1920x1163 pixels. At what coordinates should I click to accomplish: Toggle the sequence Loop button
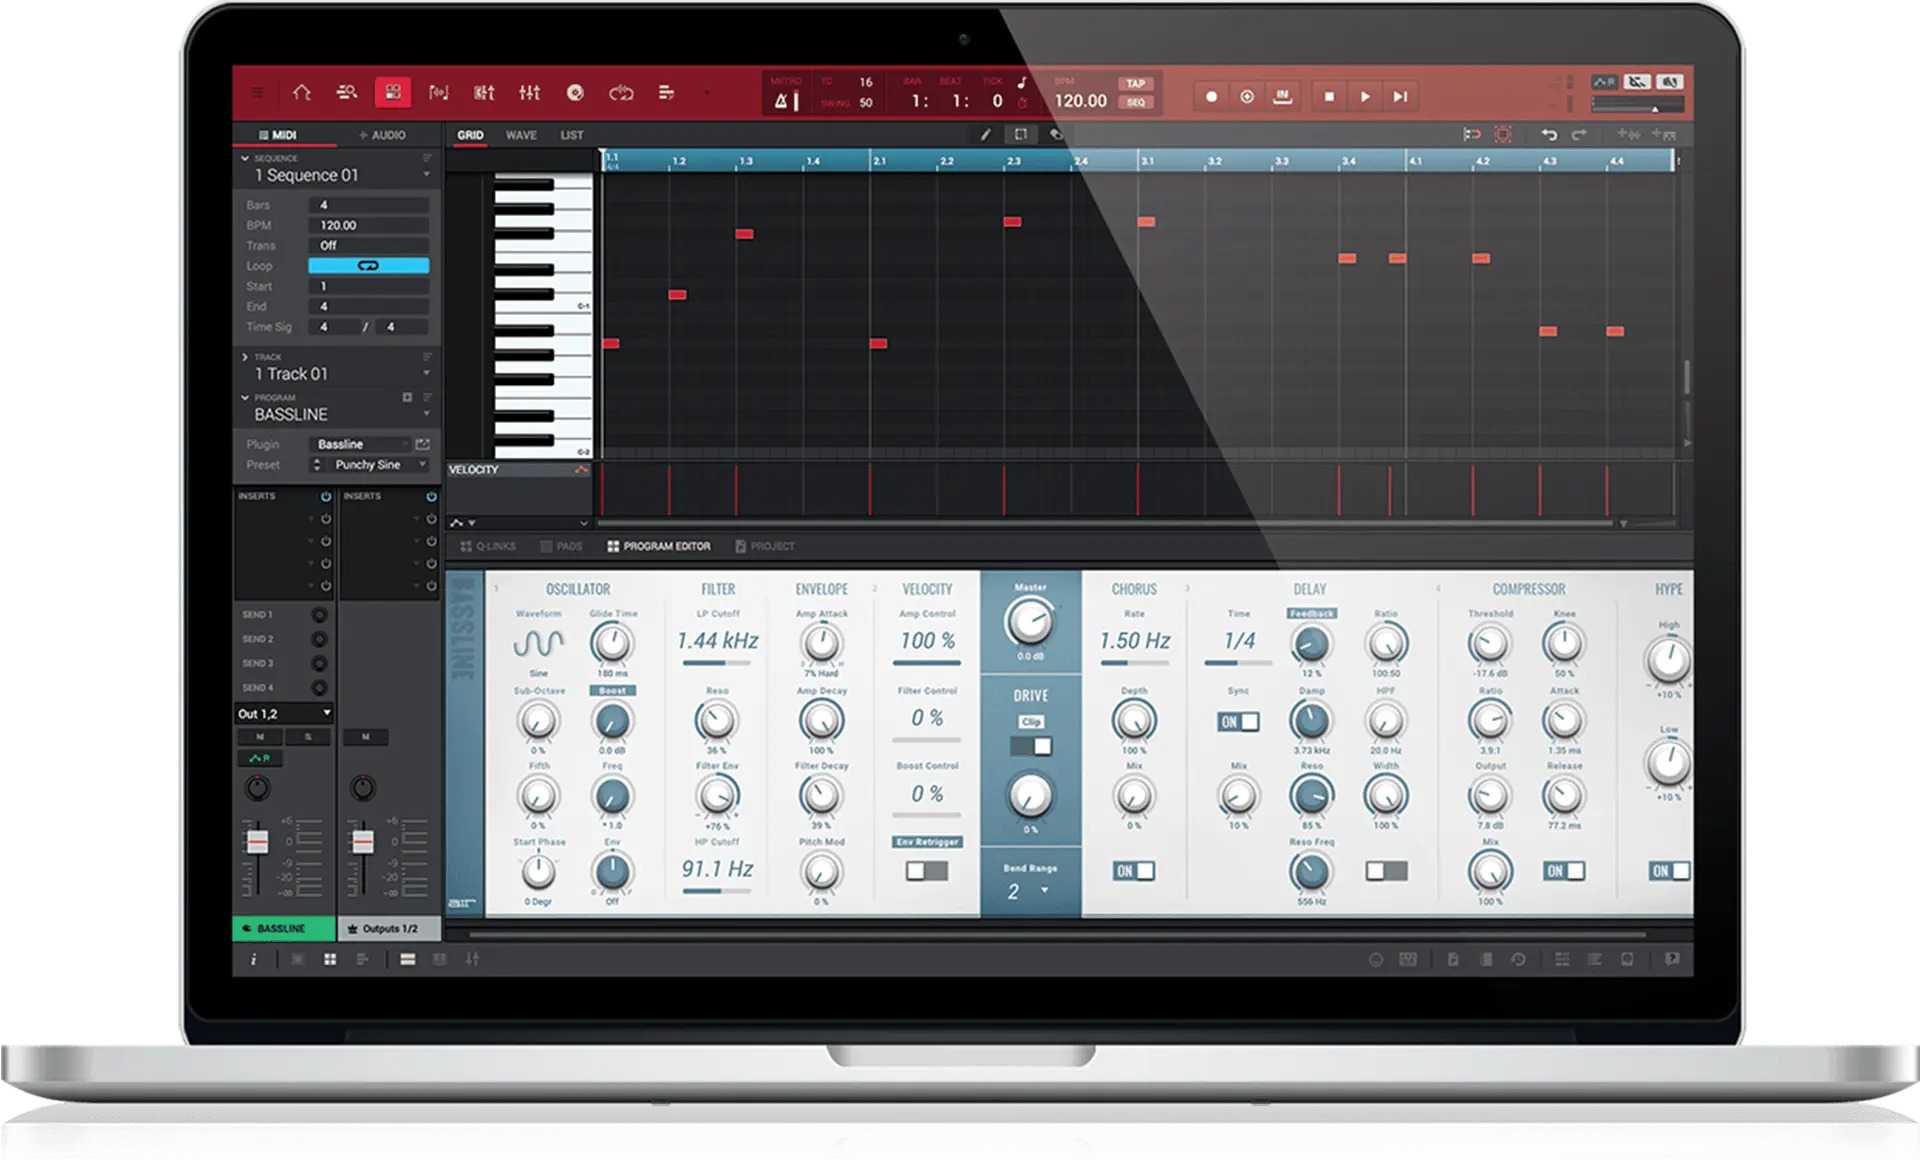coord(368,266)
